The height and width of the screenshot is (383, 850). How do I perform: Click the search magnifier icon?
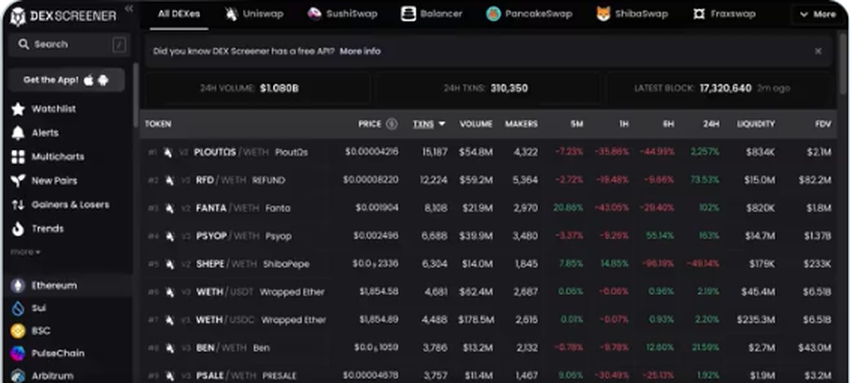[23, 44]
